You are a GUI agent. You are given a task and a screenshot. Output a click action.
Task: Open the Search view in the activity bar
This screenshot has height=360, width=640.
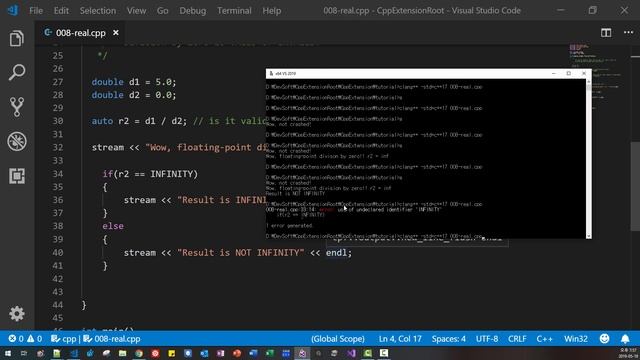pyautogui.click(x=16, y=73)
